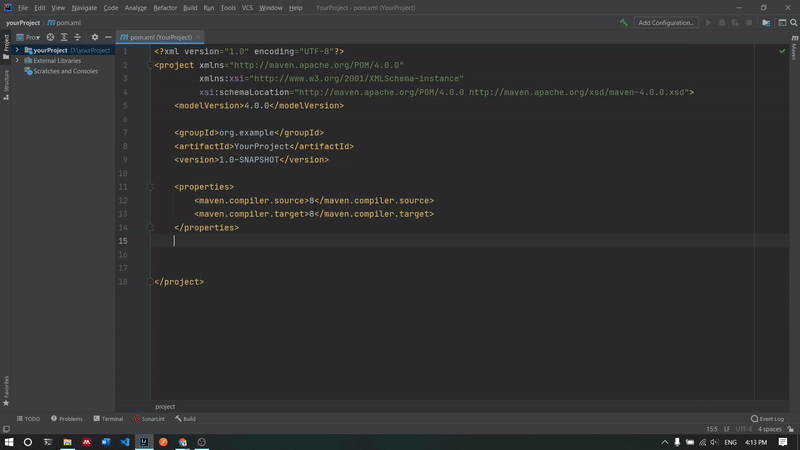Open Windows notification center icon

[783, 442]
